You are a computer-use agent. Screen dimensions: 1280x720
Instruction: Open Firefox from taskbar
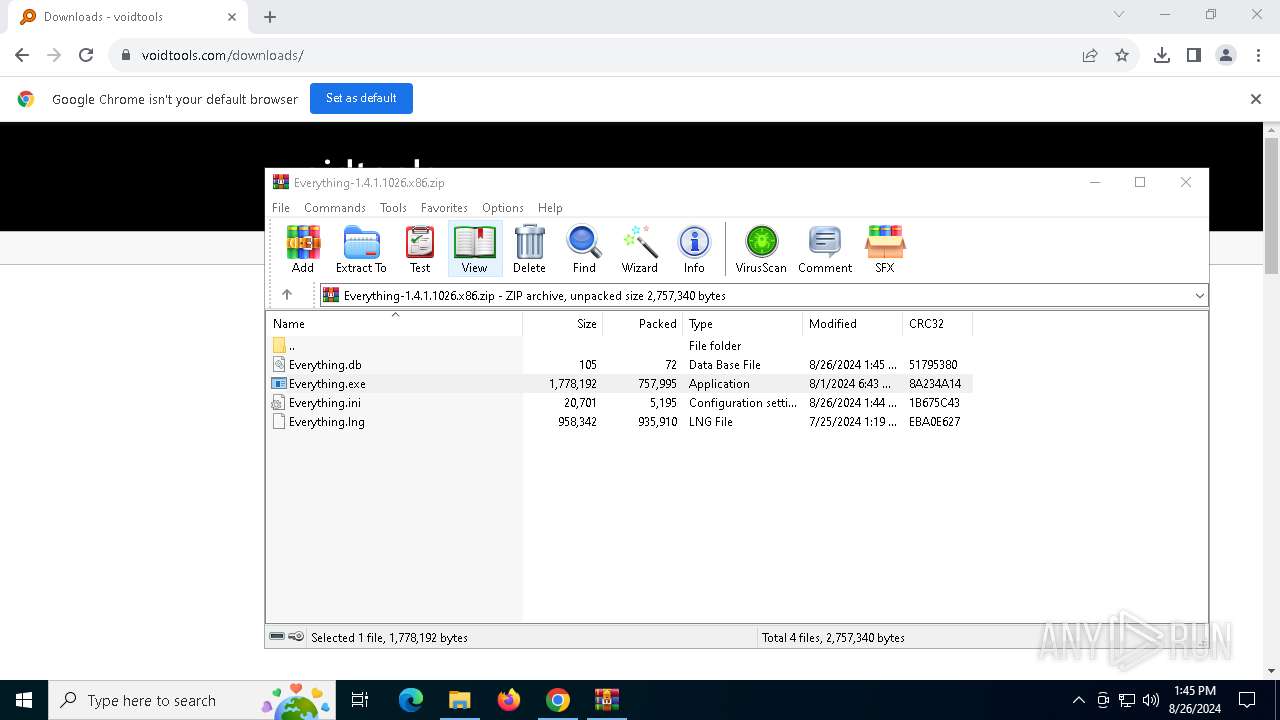coord(509,700)
